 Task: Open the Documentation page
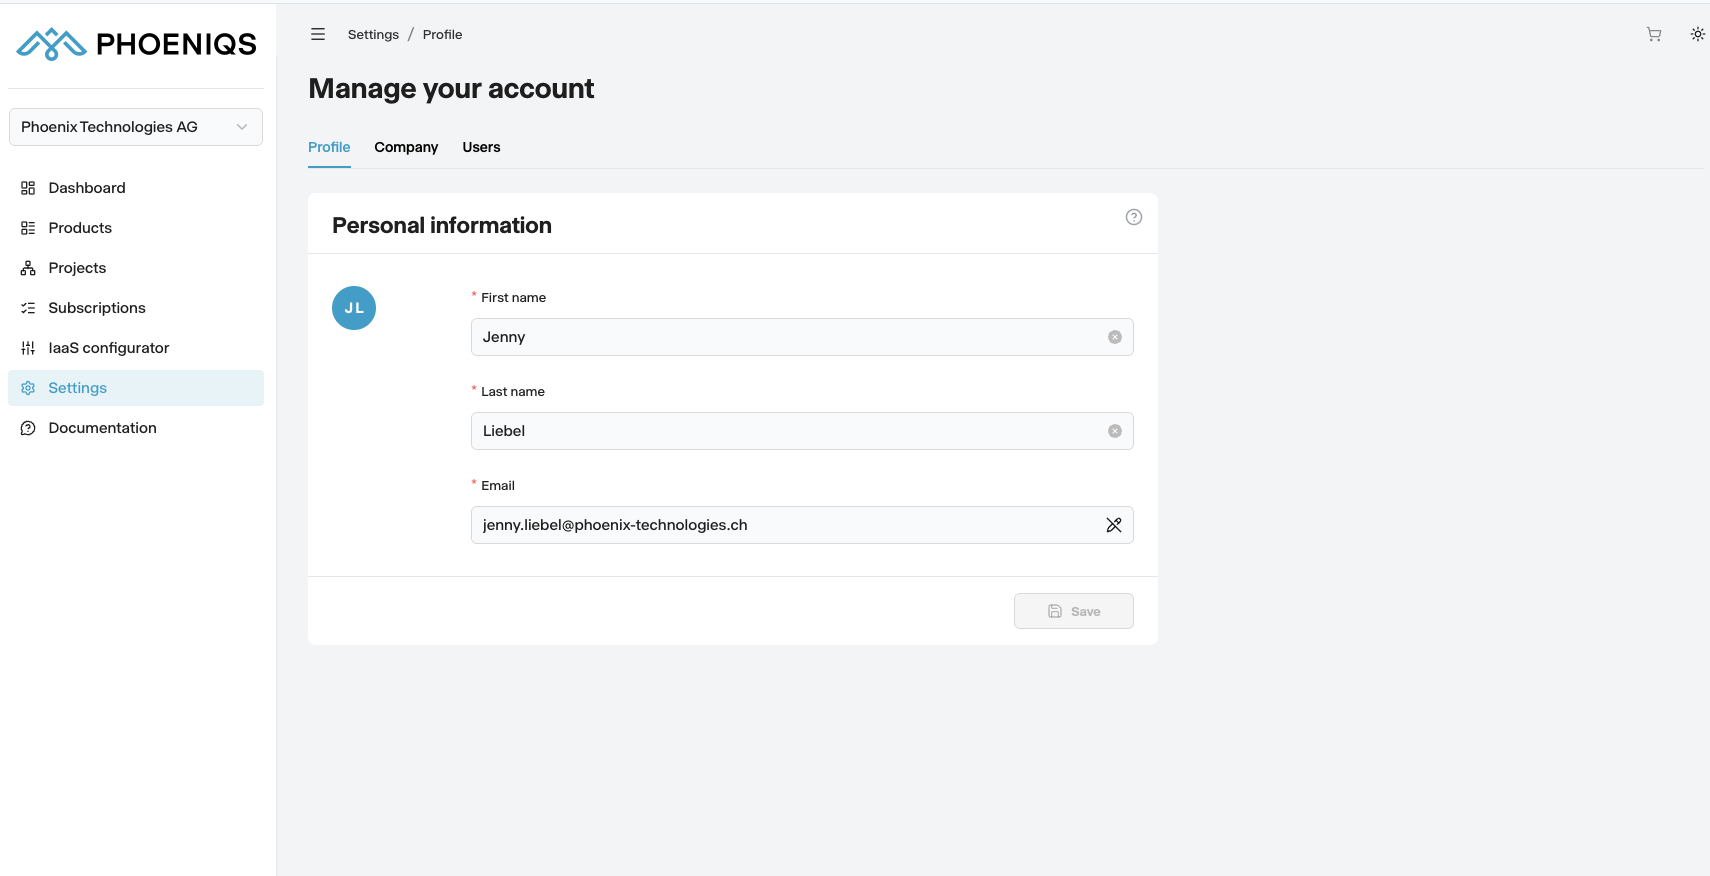tap(102, 428)
